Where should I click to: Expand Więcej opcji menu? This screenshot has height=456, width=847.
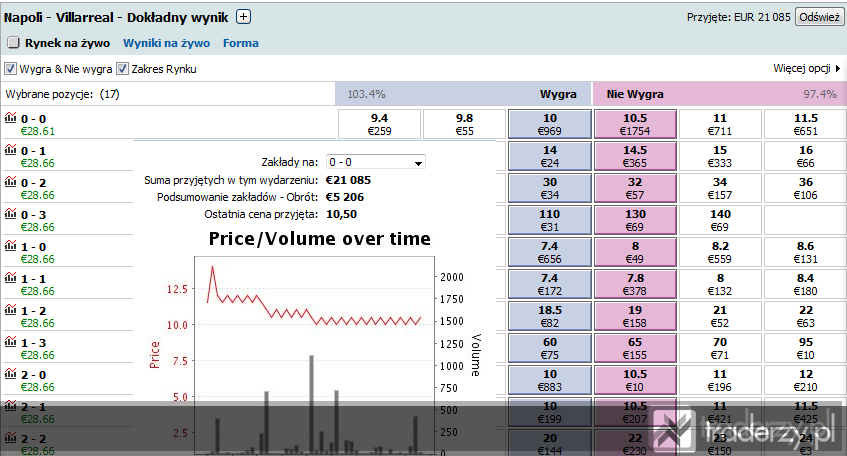click(x=807, y=68)
